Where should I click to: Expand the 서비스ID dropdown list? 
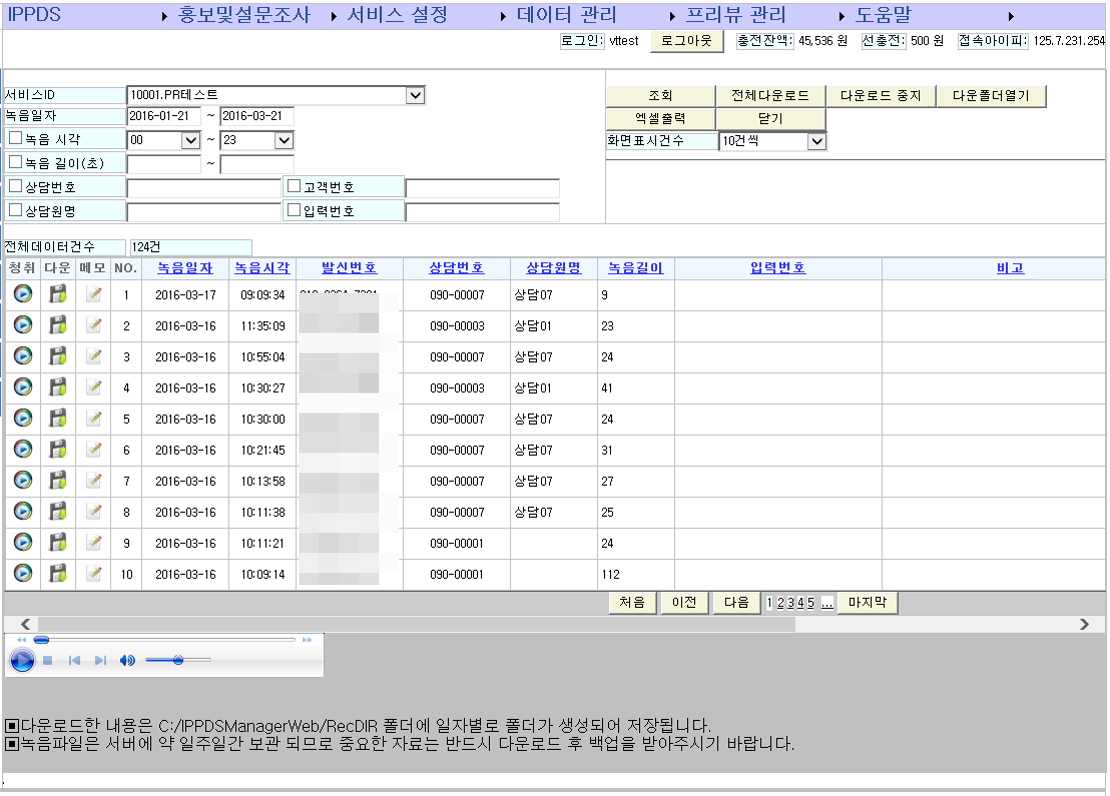(x=416, y=95)
